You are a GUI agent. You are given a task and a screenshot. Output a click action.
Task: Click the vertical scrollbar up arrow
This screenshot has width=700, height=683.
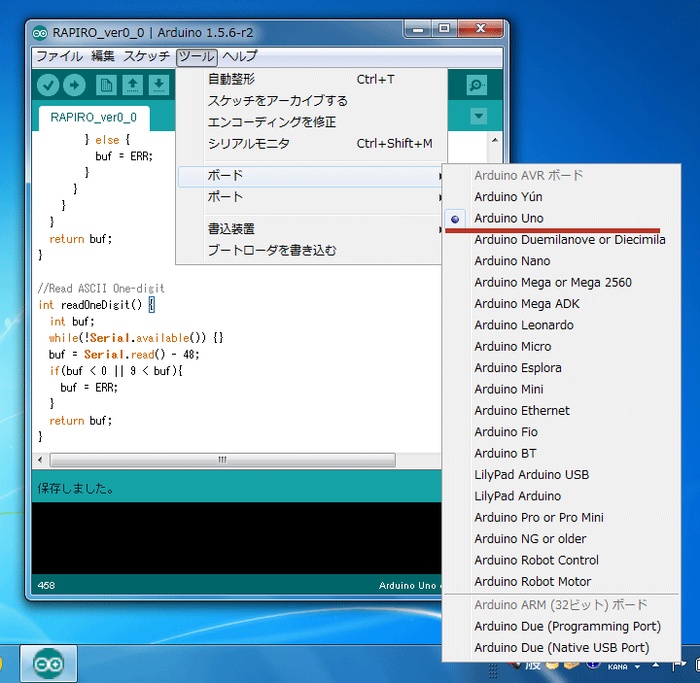pyautogui.click(x=495, y=140)
